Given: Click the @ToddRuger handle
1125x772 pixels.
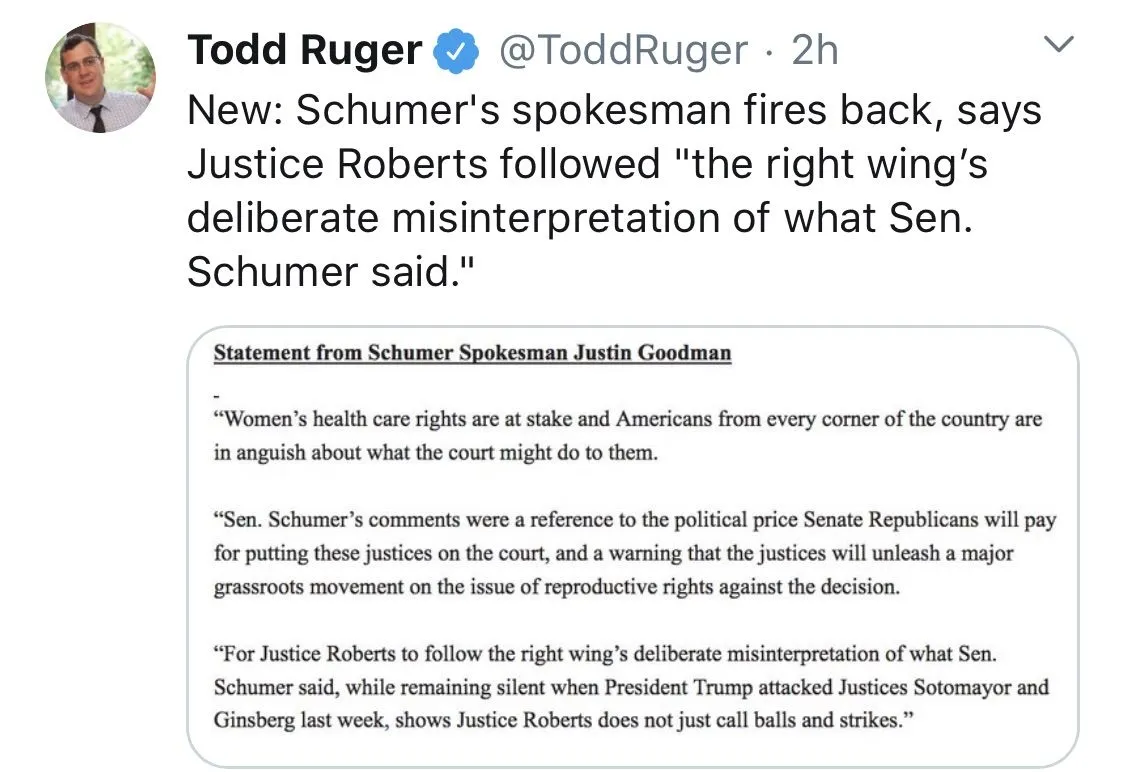Looking at the screenshot, I should (x=623, y=51).
